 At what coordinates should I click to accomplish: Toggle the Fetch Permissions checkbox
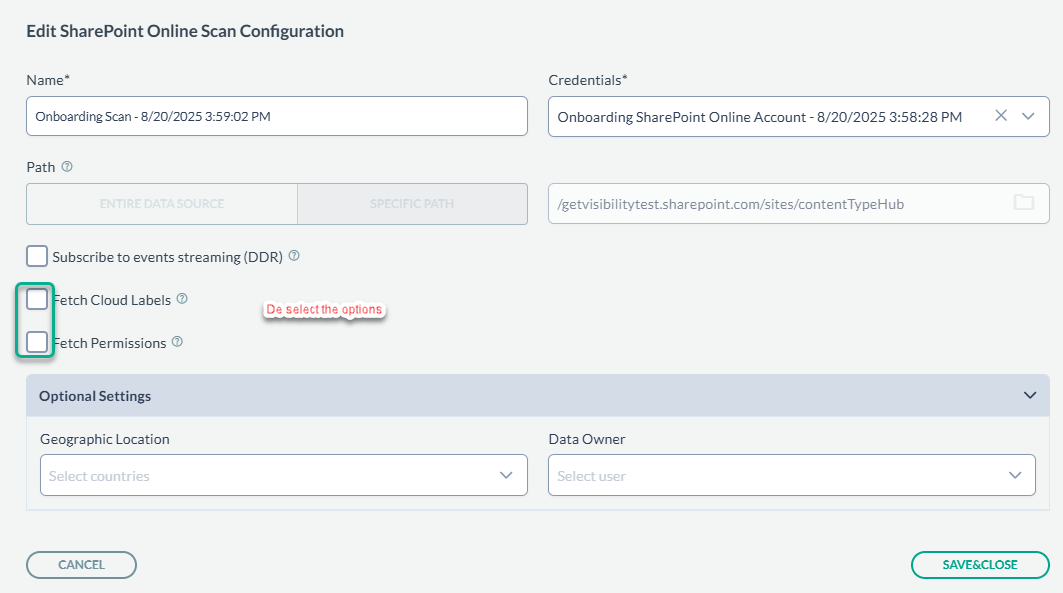pos(37,342)
